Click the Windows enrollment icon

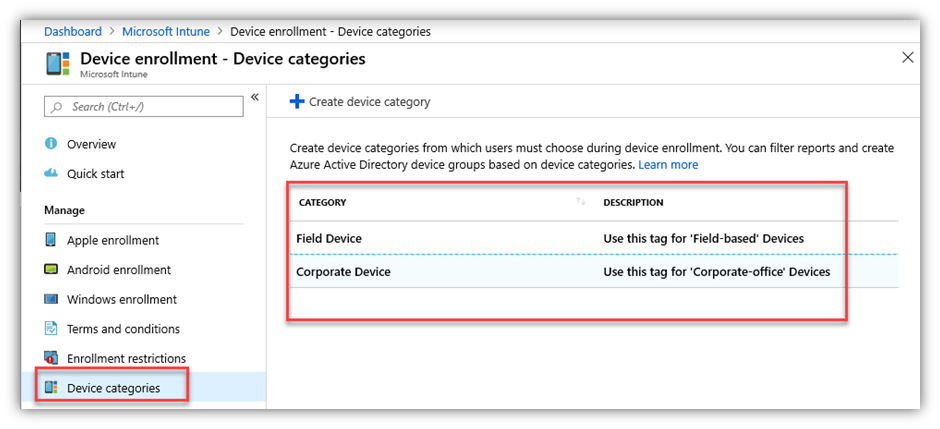pos(51,299)
